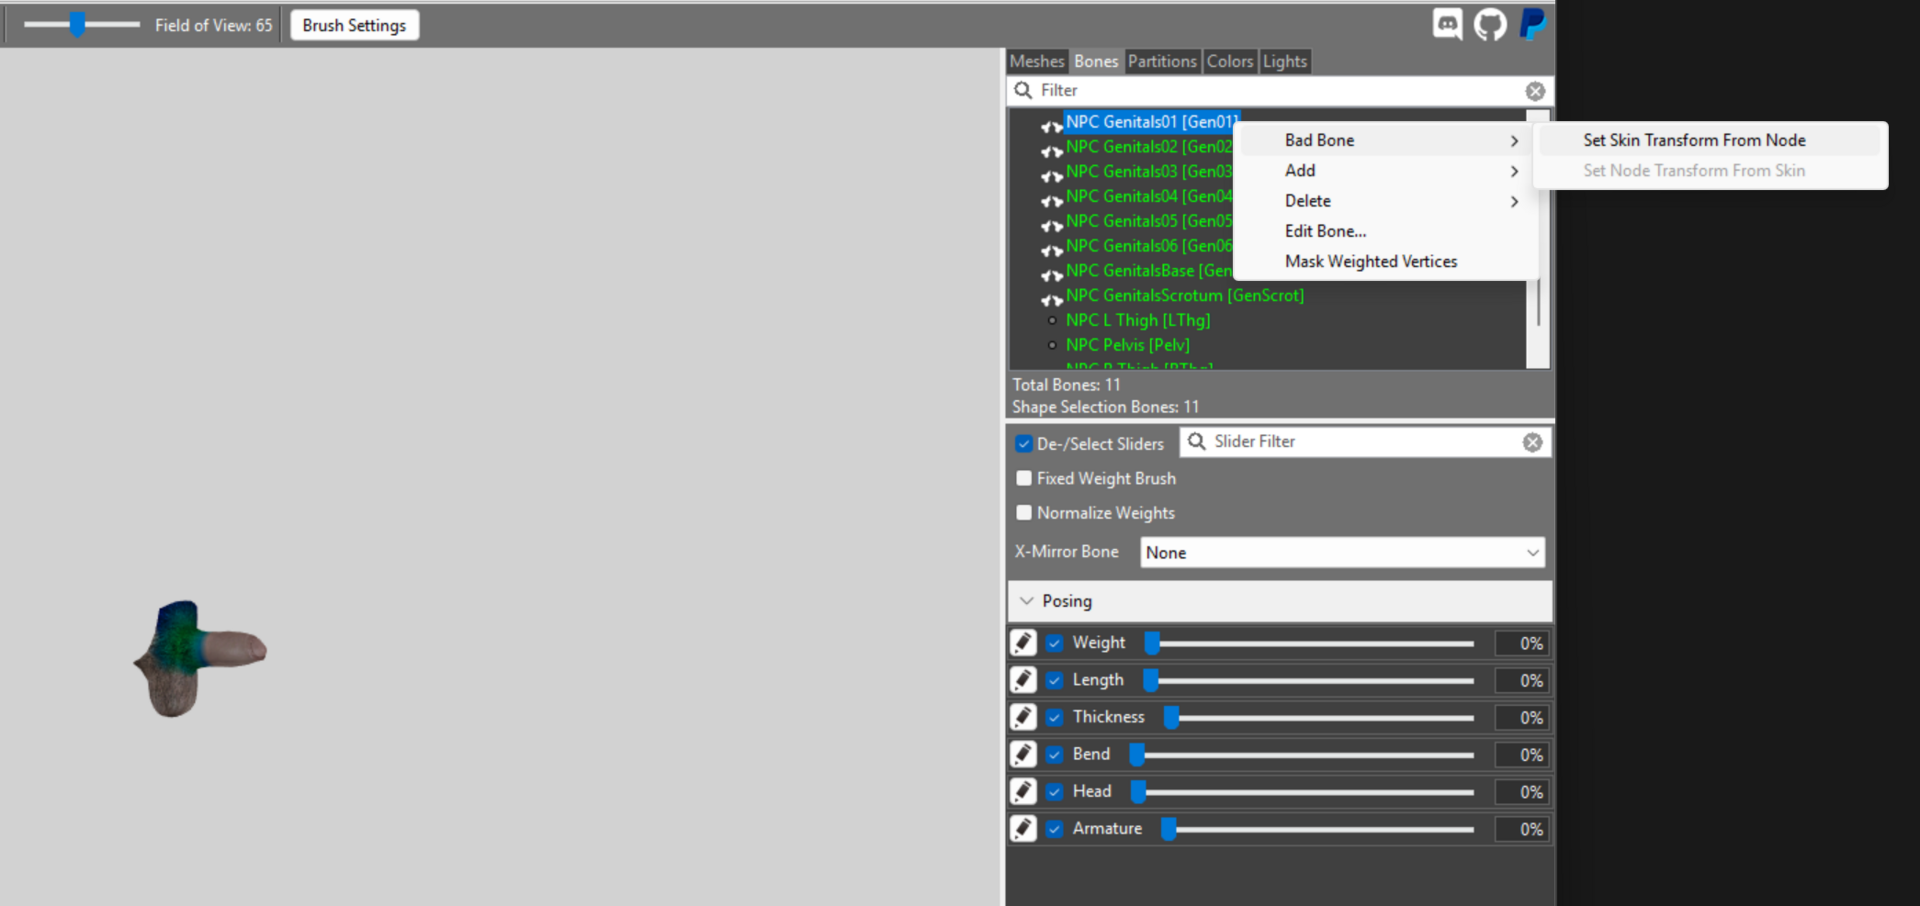
Task: Open the Discord link icon
Action: pos(1447,24)
